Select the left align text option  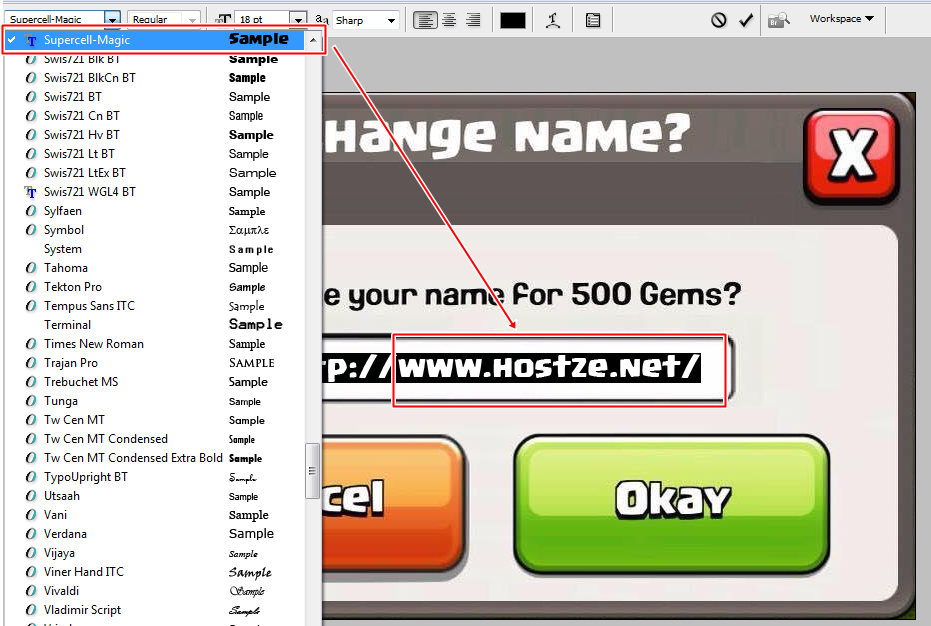click(x=424, y=19)
